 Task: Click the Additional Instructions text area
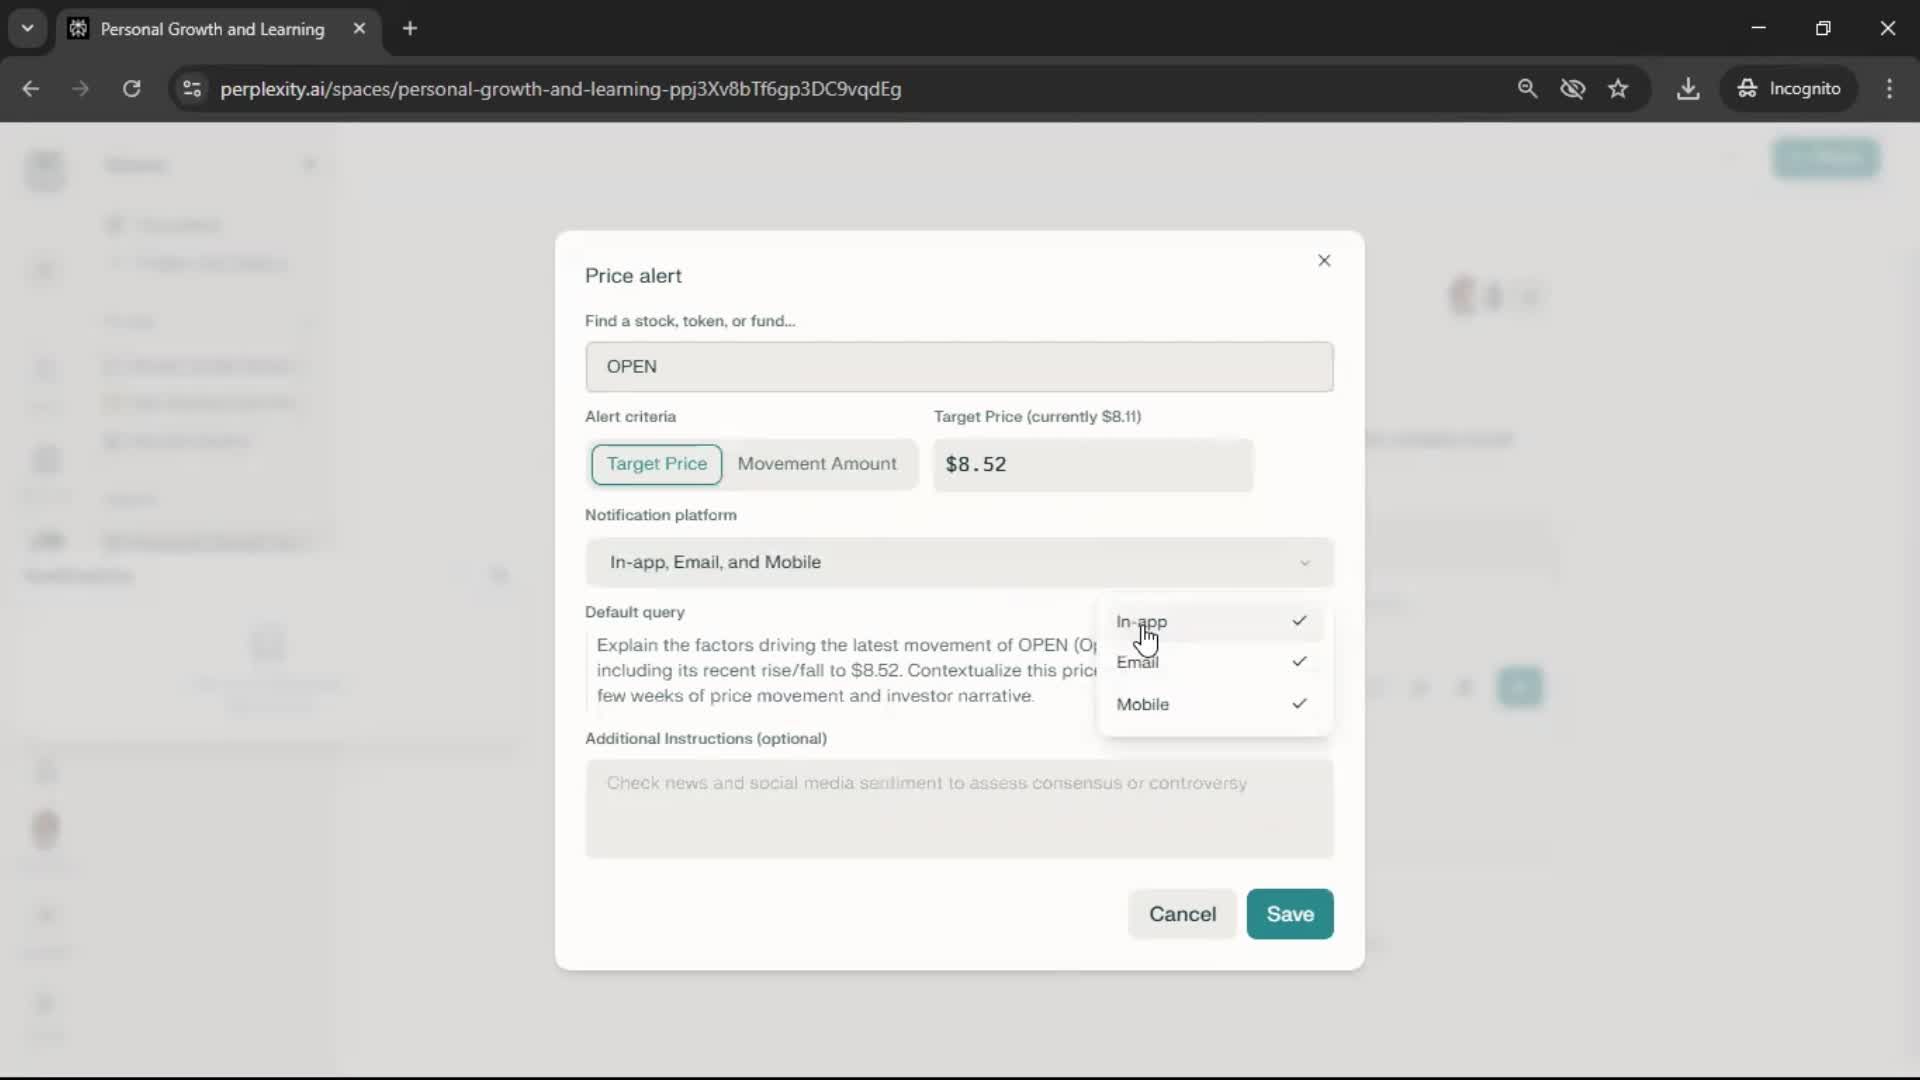(958, 810)
